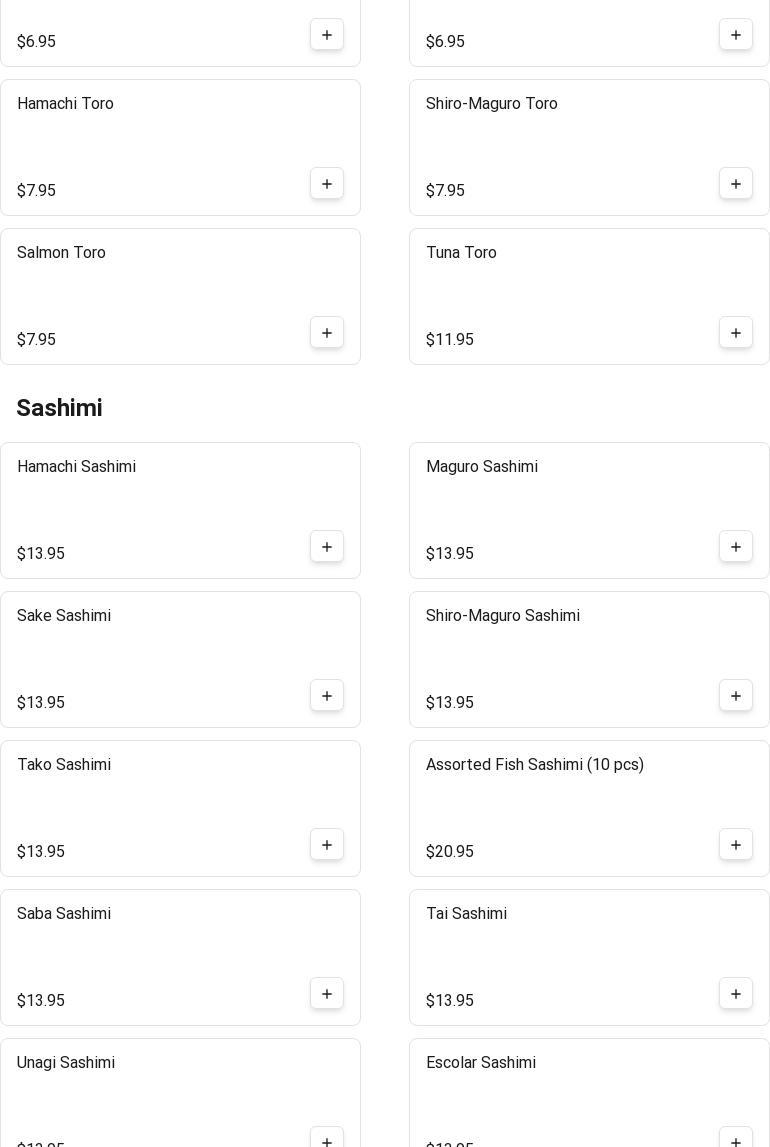Add Hamachi Sashimi using plus icon
The width and height of the screenshot is (770, 1147).
point(327,547)
